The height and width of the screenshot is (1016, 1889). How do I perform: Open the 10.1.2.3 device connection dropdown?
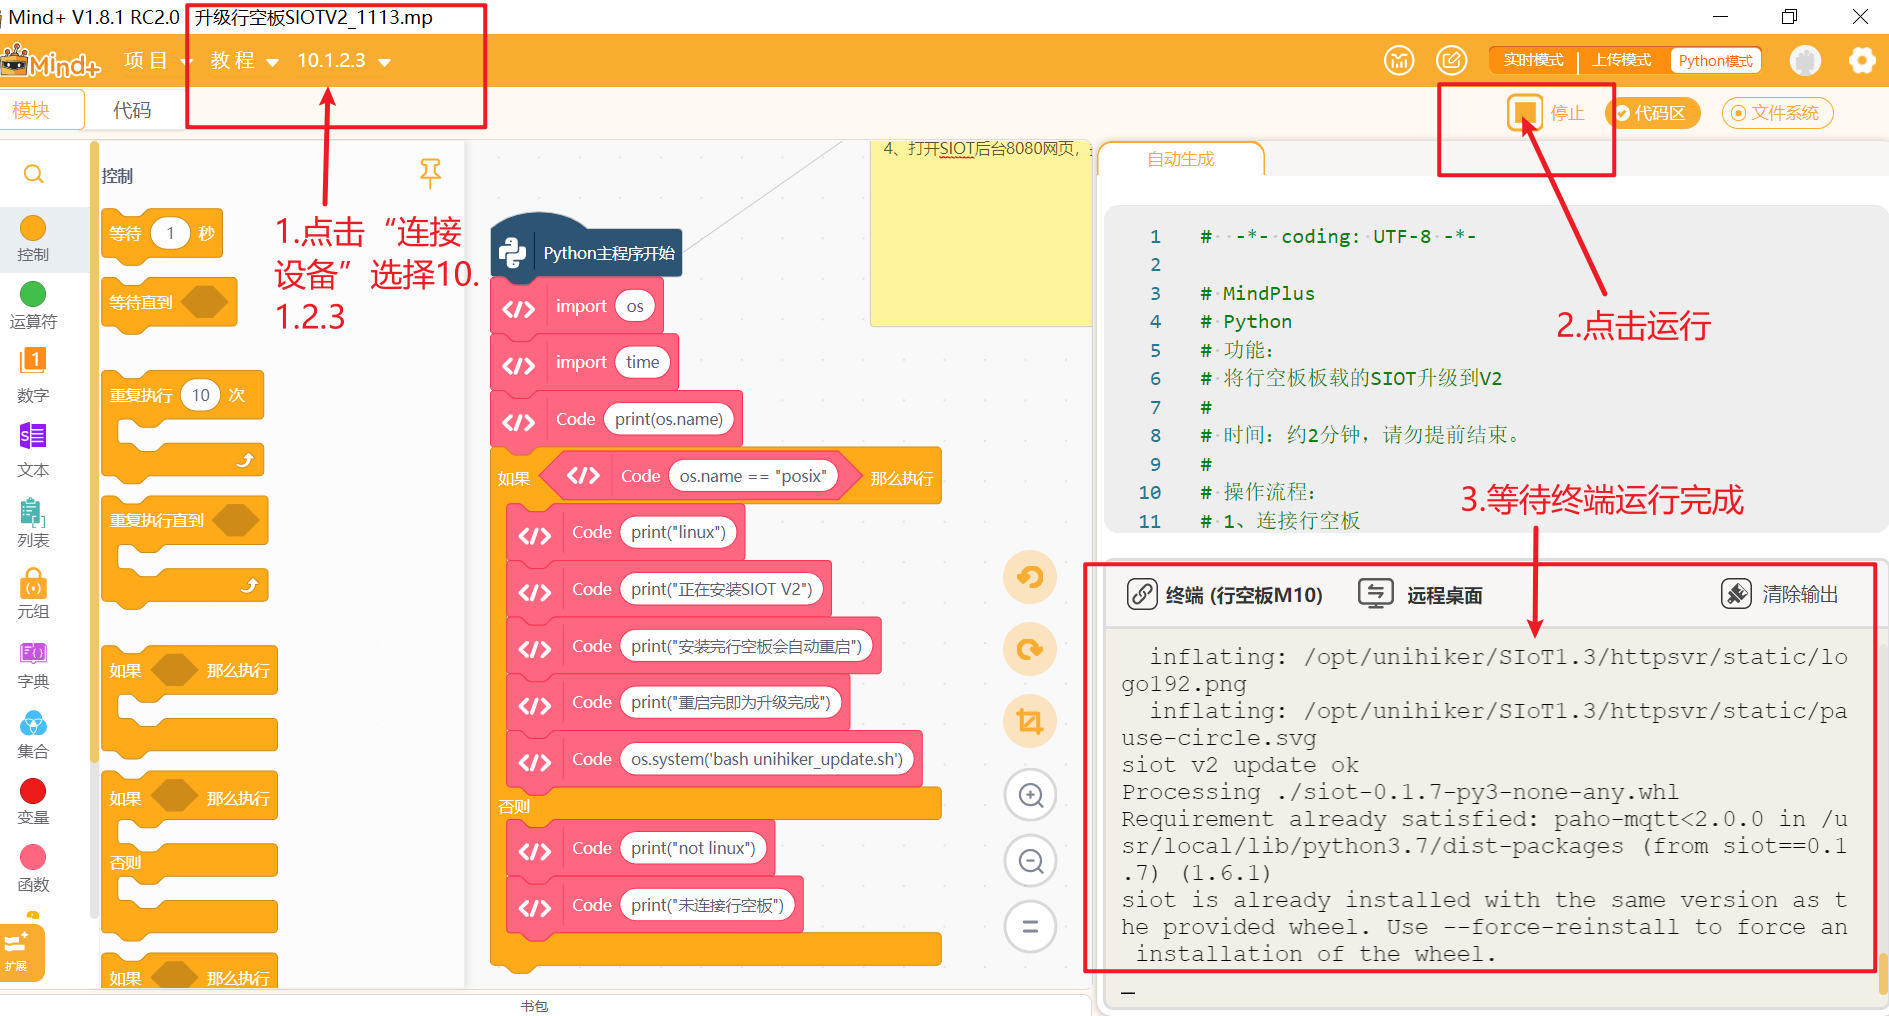click(343, 61)
